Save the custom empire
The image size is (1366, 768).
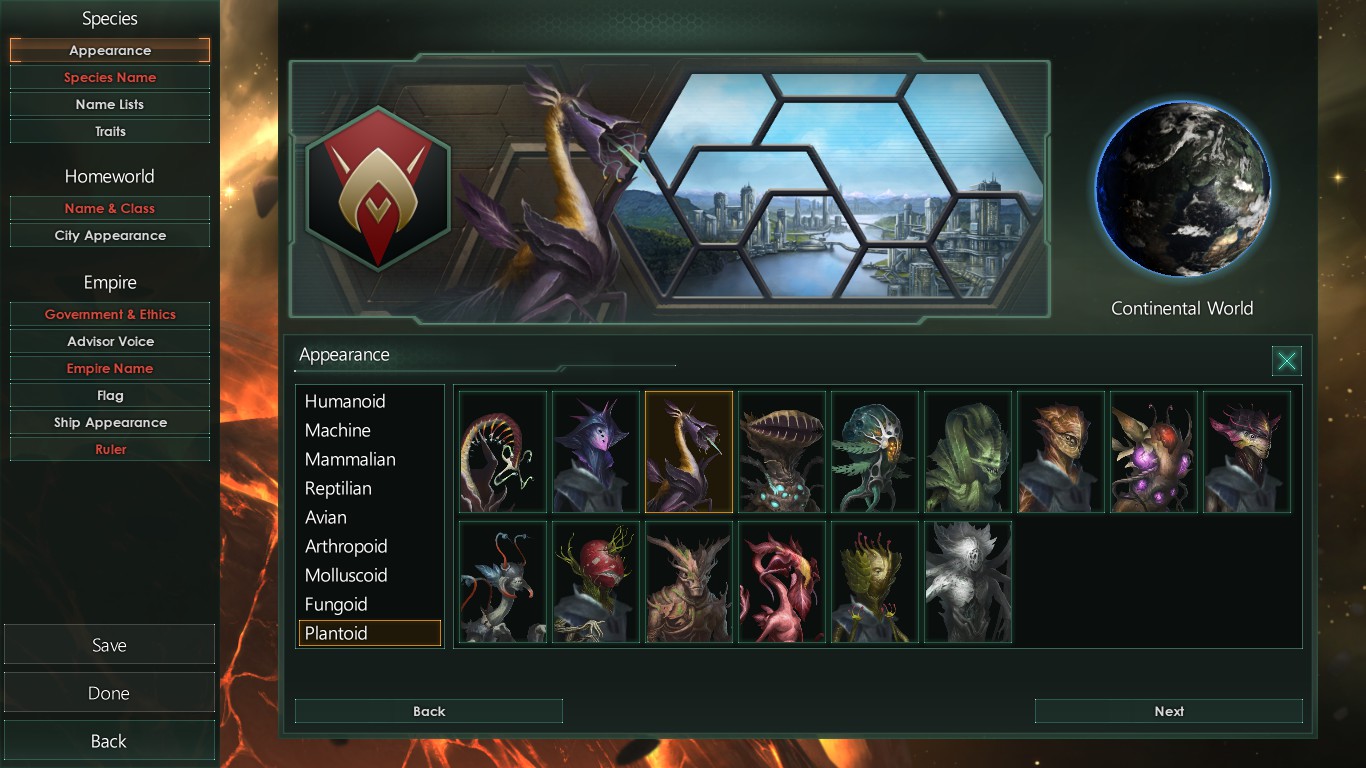tap(109, 645)
